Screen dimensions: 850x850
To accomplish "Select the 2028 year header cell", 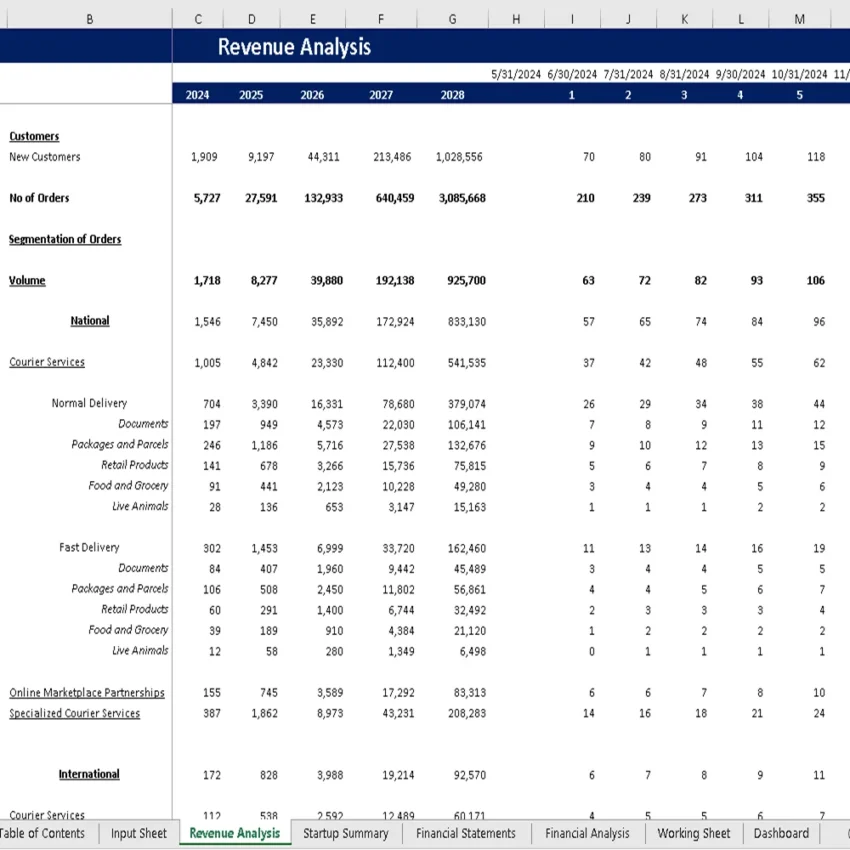I will pyautogui.click(x=452, y=94).
